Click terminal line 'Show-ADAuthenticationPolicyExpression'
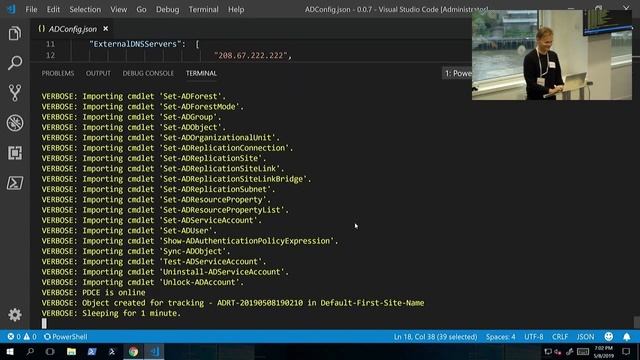 190,241
